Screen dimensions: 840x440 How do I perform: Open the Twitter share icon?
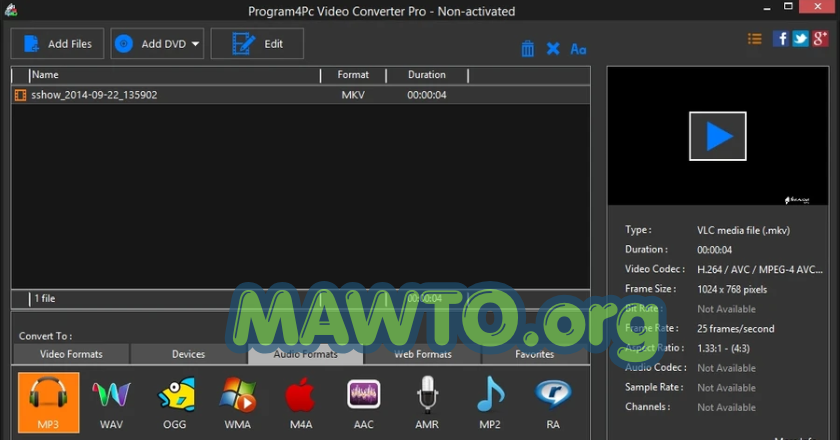(x=800, y=39)
